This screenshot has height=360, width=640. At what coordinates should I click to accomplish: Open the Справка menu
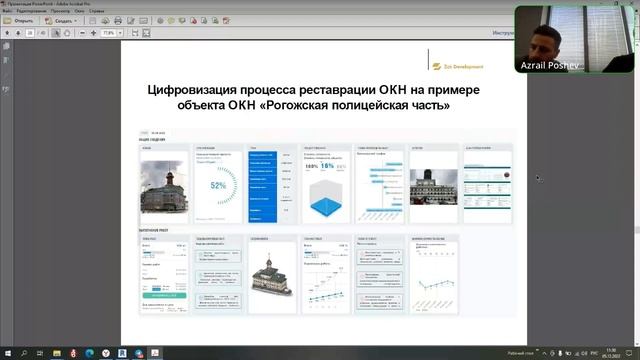97,11
